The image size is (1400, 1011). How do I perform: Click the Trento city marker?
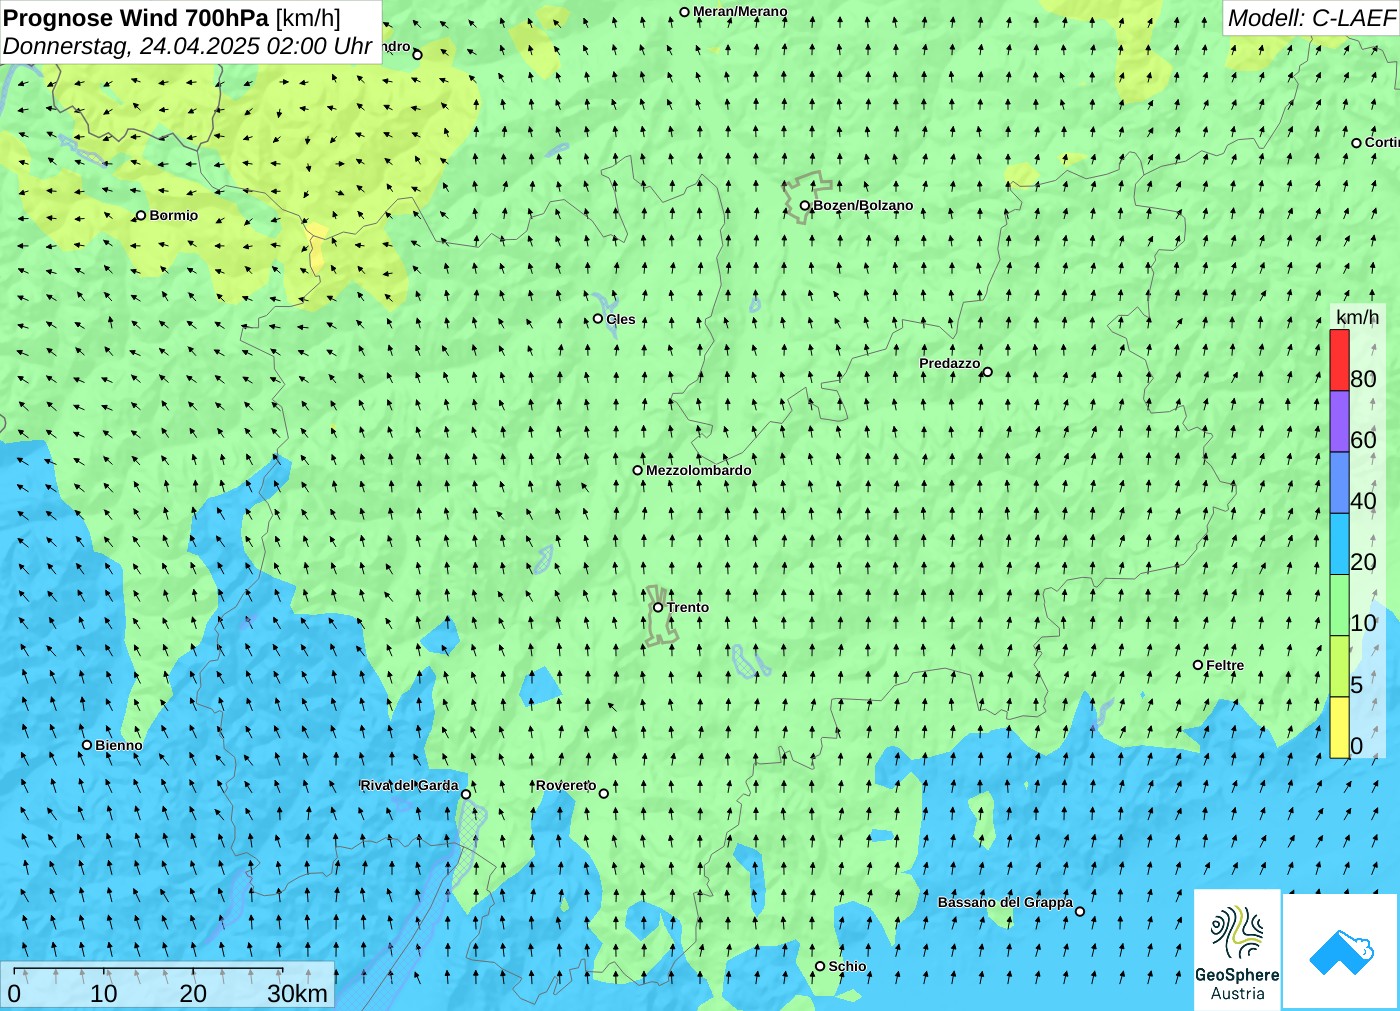(658, 607)
